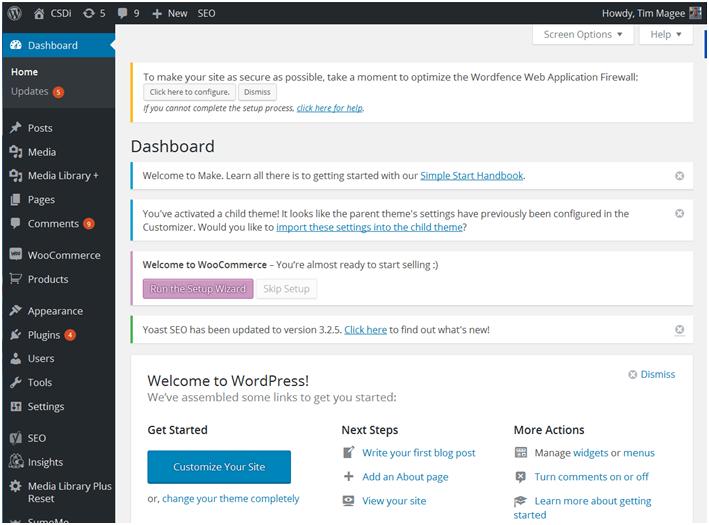Click the Yoast SEO sidebar icon

tap(16, 438)
